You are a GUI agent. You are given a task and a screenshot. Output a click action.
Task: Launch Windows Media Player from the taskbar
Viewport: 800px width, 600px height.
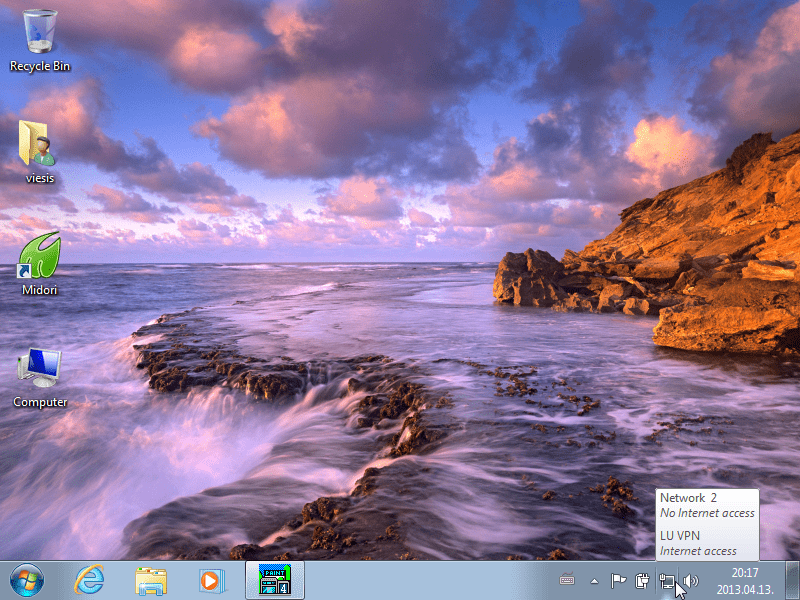point(212,581)
